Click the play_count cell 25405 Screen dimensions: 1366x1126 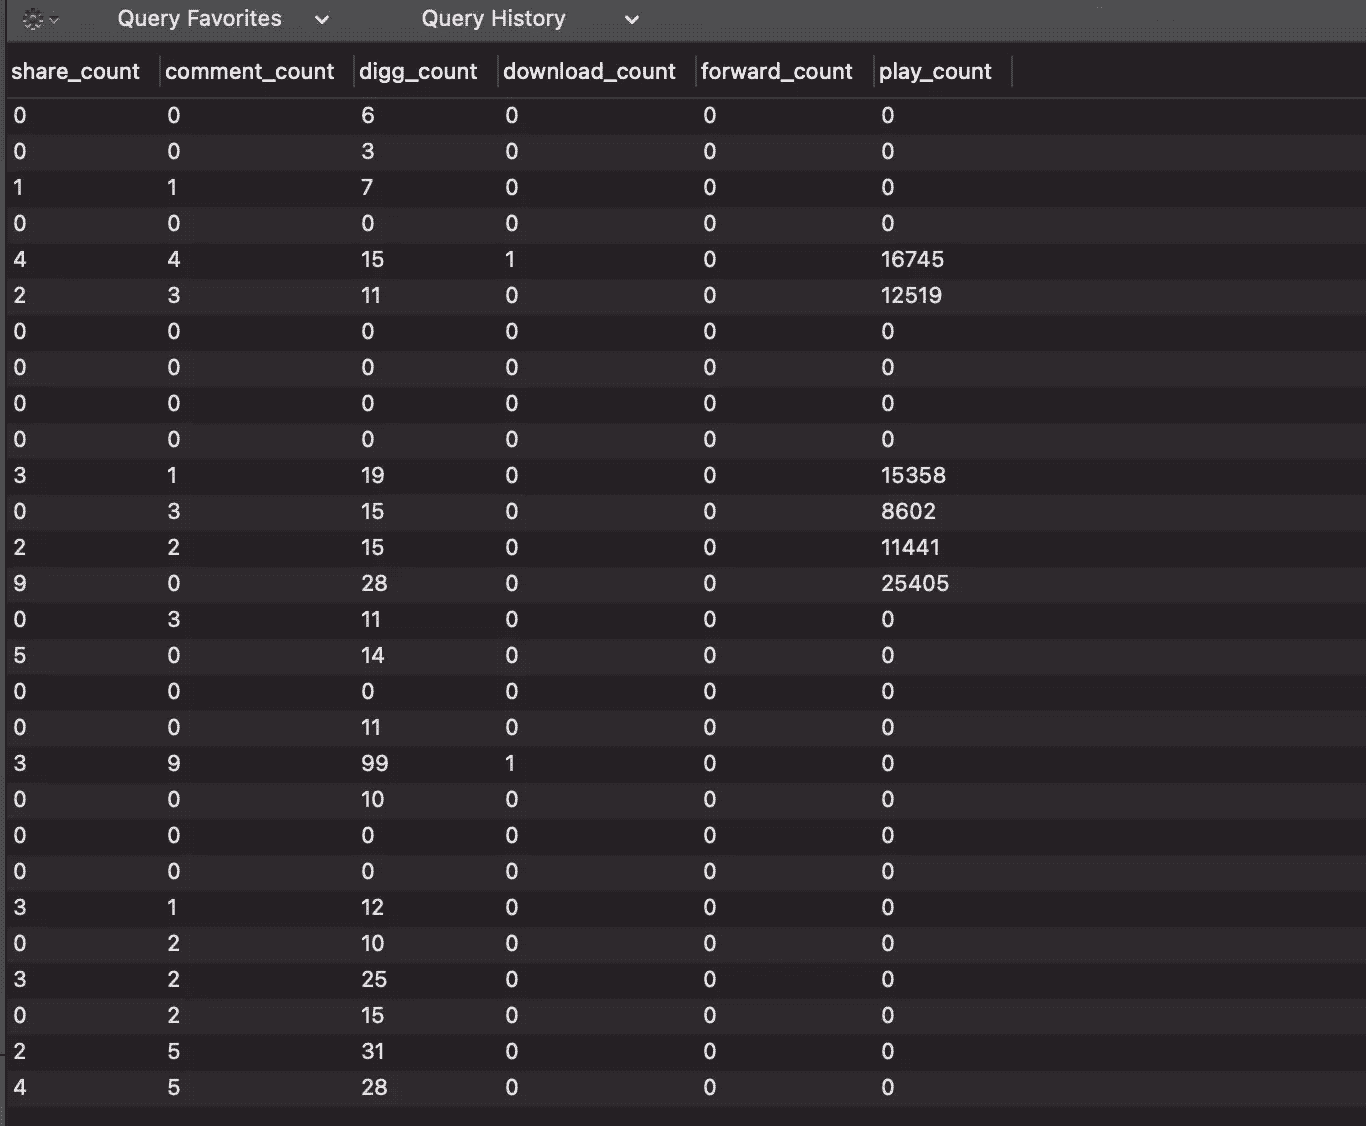tap(914, 584)
